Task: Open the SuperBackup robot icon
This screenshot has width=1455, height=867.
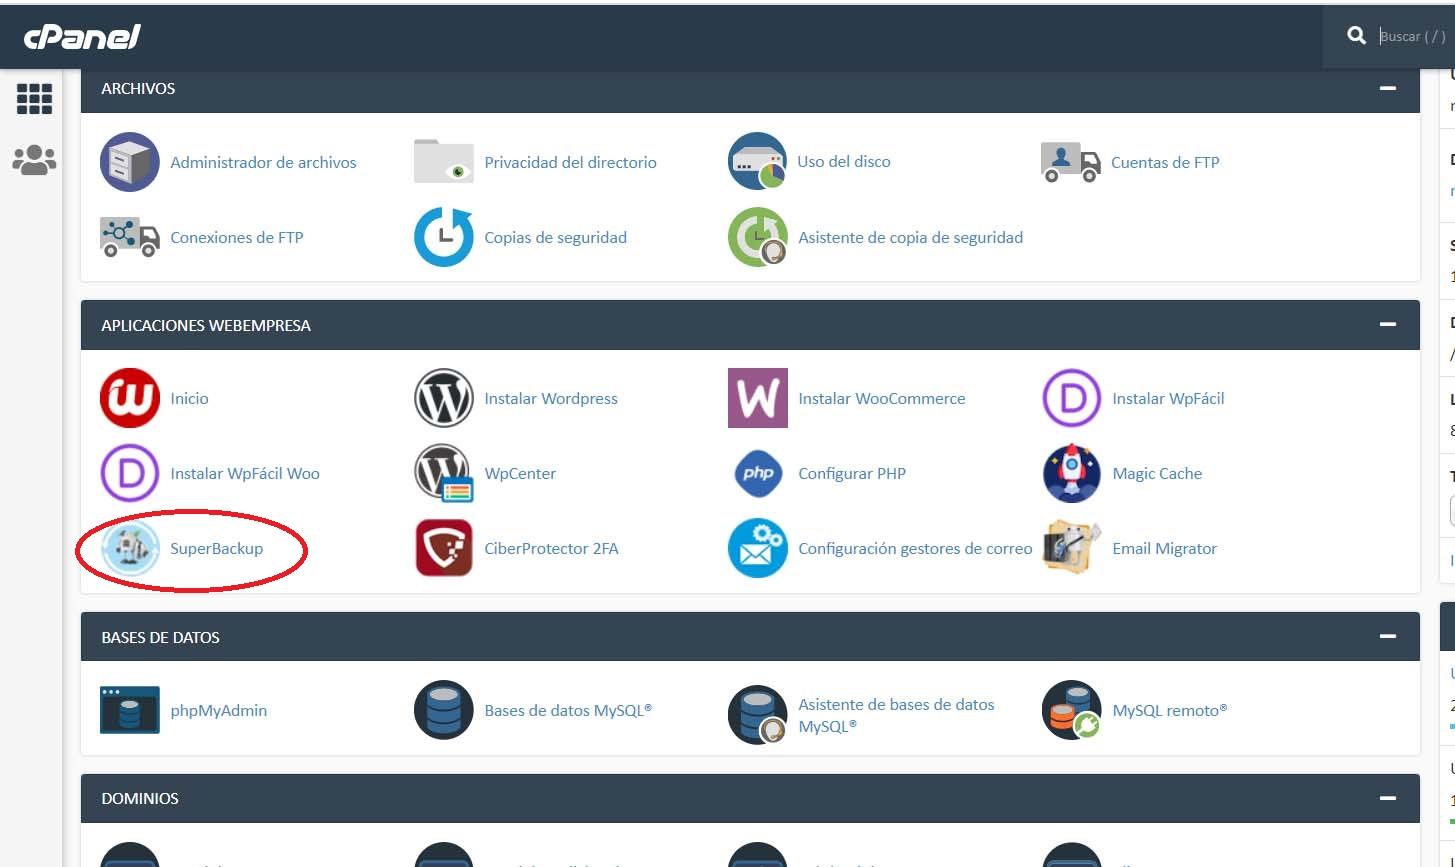Action: [x=130, y=548]
